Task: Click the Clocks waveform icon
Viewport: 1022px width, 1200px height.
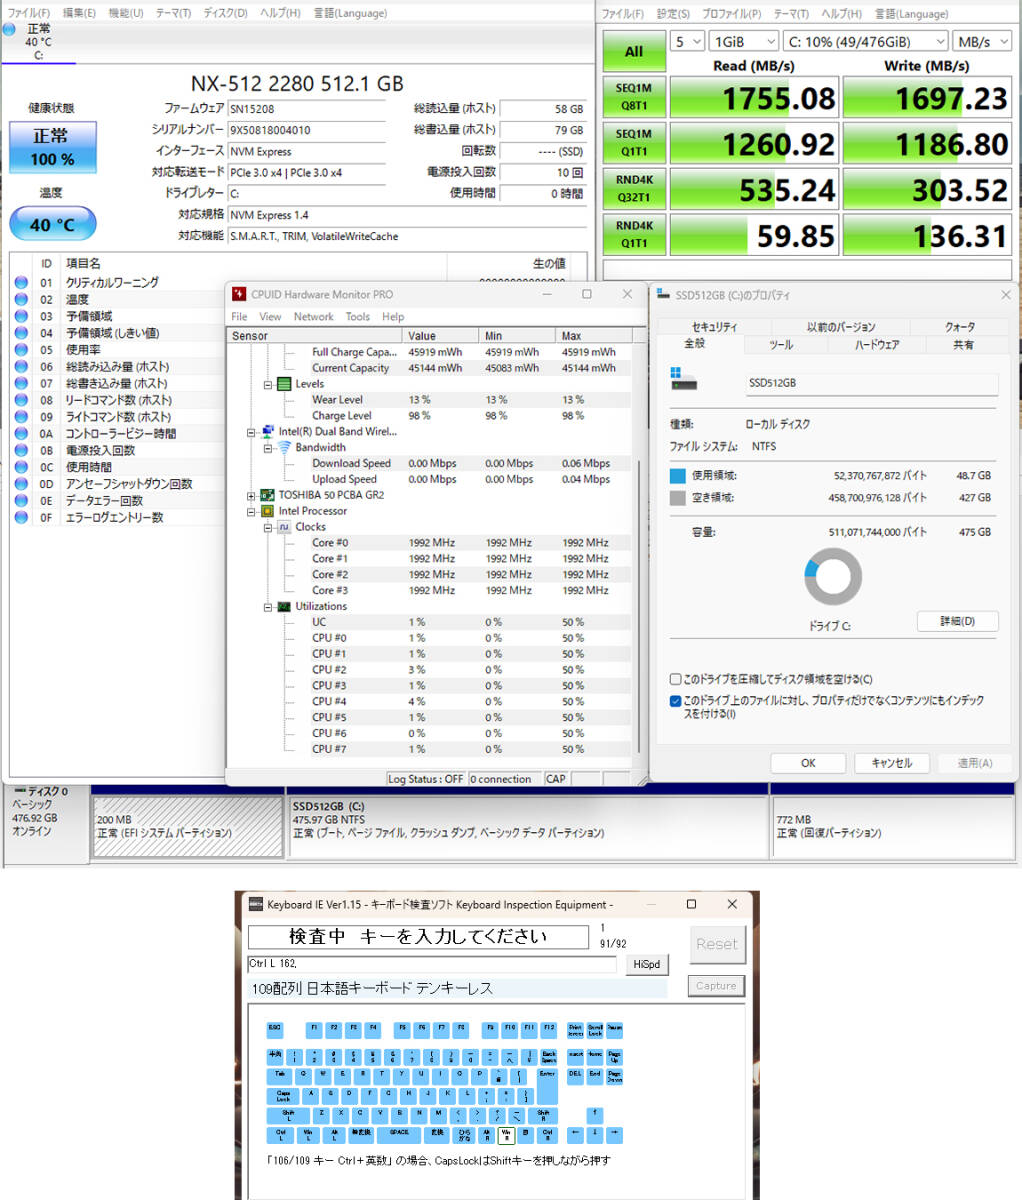Action: [x=284, y=527]
